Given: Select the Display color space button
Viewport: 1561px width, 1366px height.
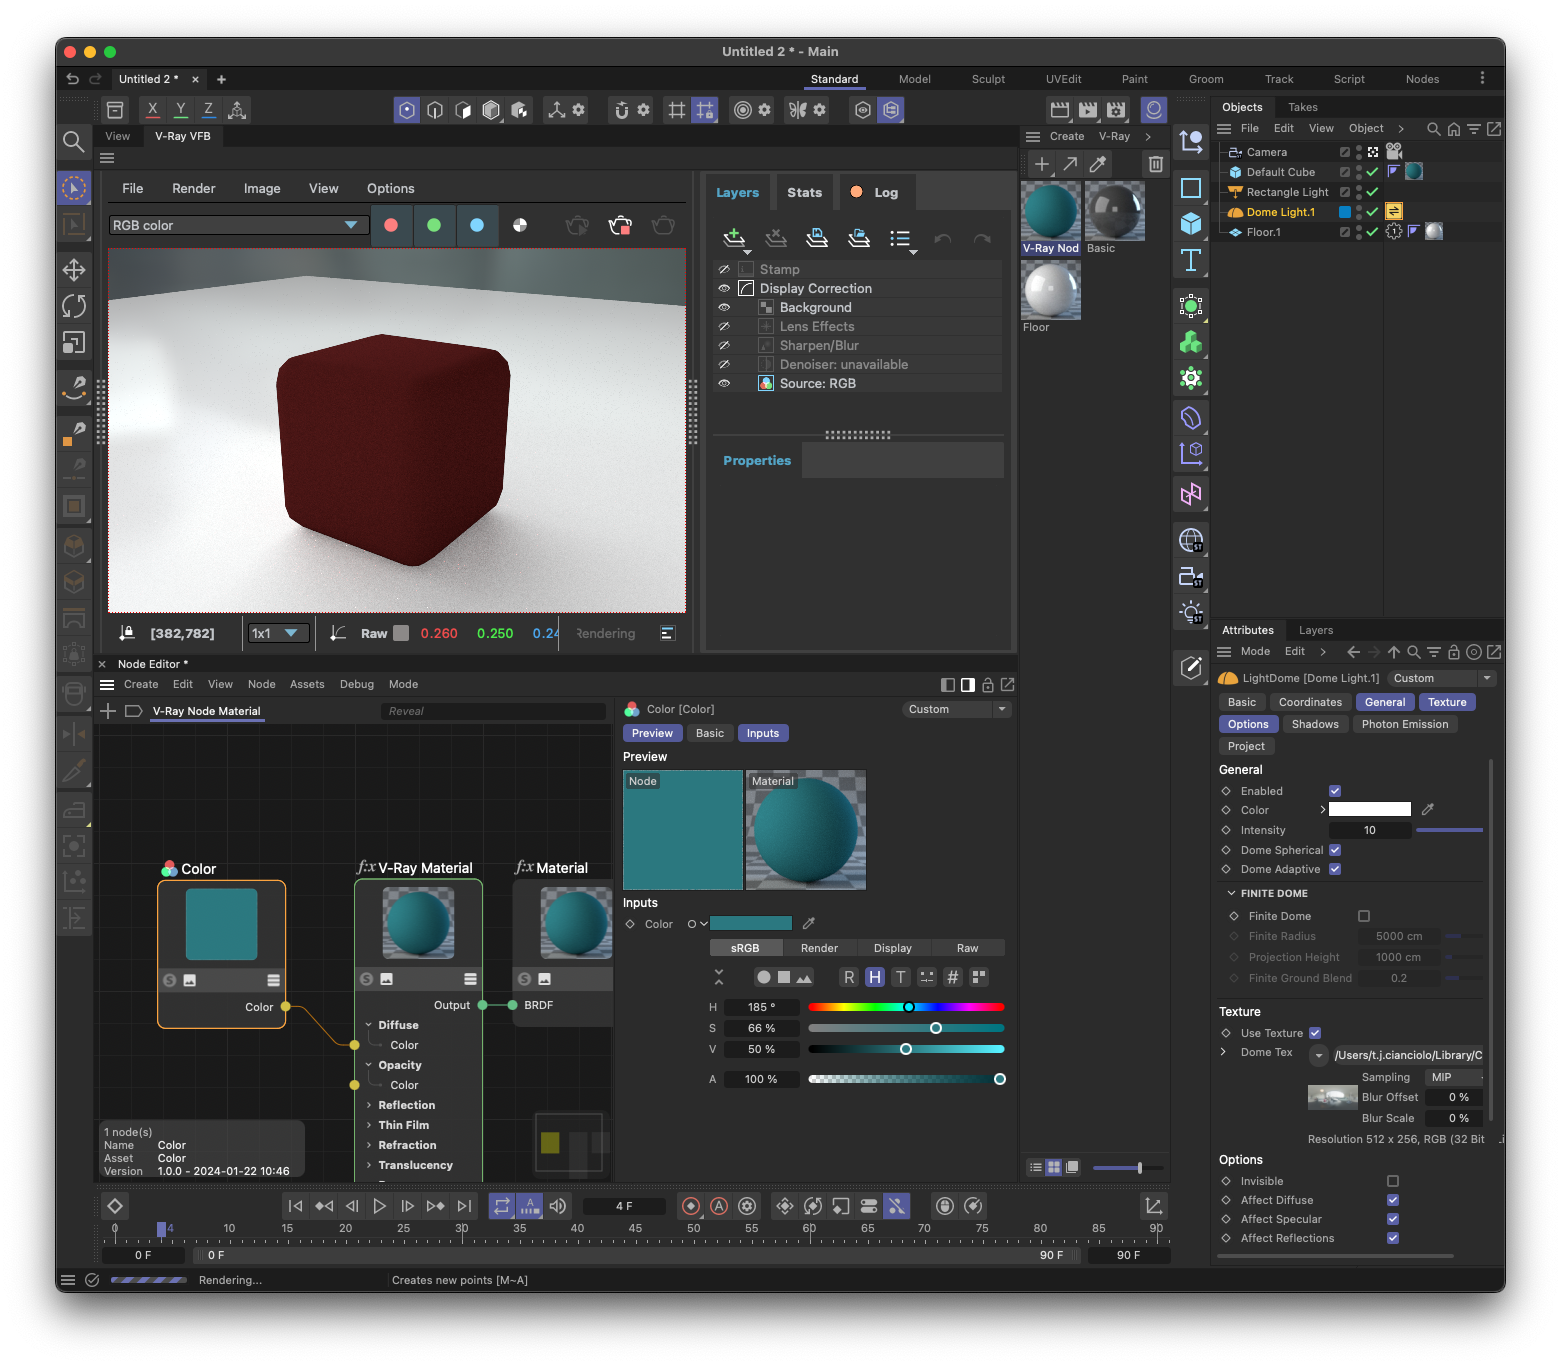Looking at the screenshot, I should 892,948.
